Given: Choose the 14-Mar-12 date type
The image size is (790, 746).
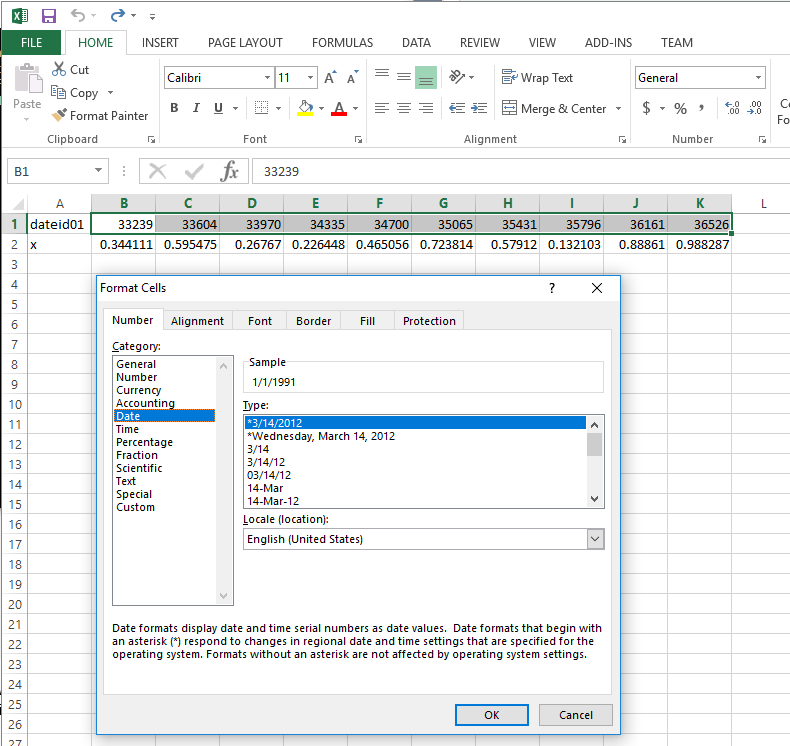Looking at the screenshot, I should 273,501.
